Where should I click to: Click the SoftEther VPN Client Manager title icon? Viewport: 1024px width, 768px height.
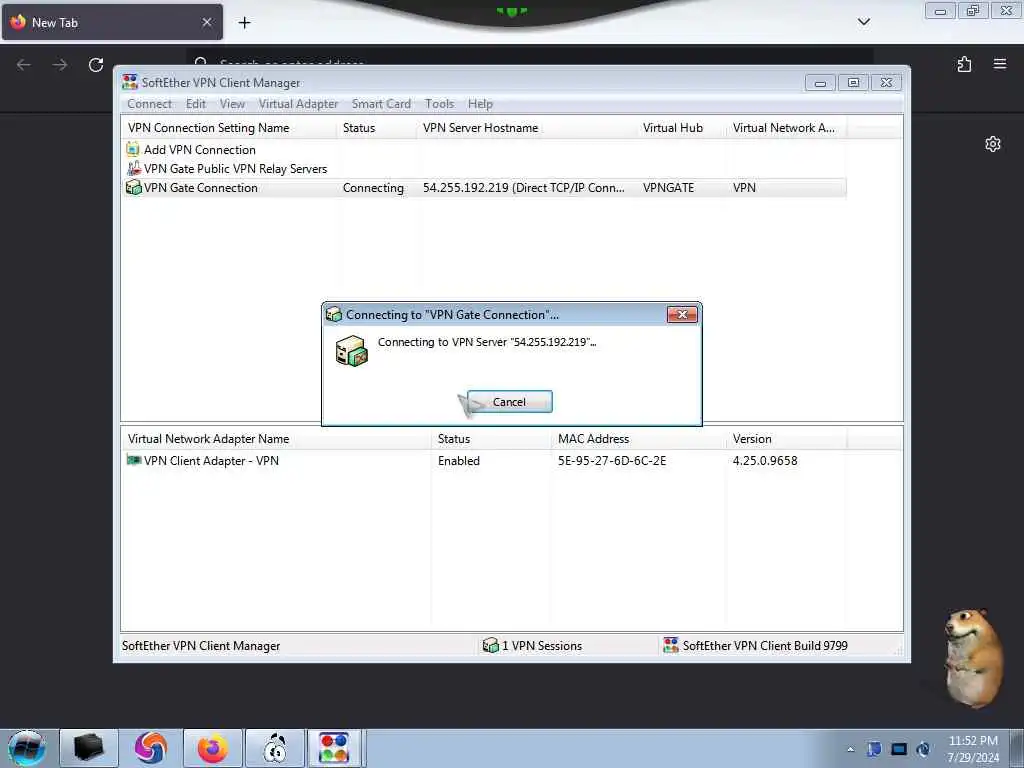(x=130, y=82)
